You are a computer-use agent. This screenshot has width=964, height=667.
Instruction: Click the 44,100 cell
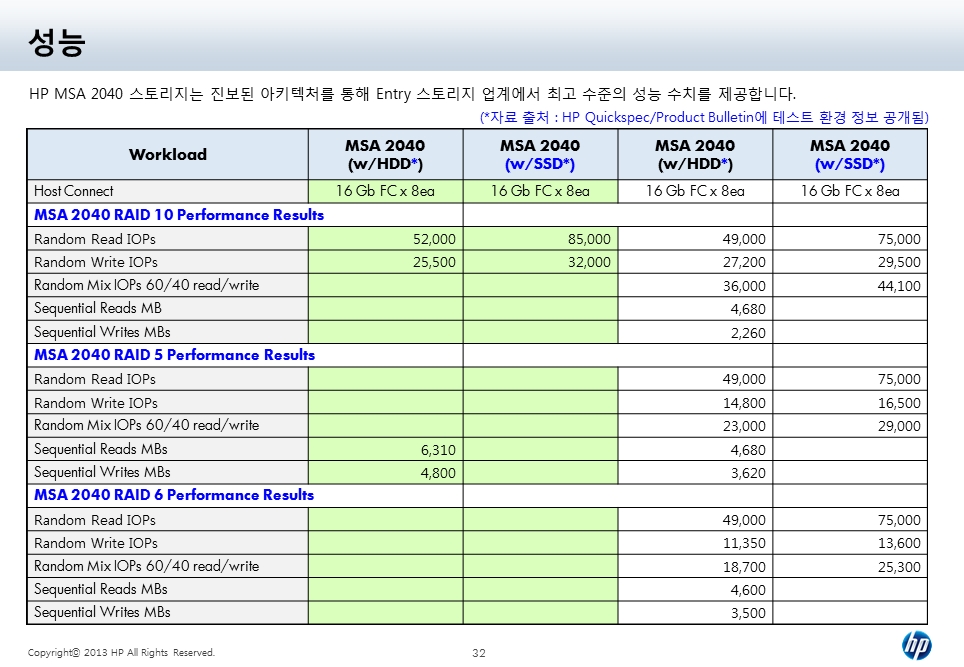coord(850,286)
